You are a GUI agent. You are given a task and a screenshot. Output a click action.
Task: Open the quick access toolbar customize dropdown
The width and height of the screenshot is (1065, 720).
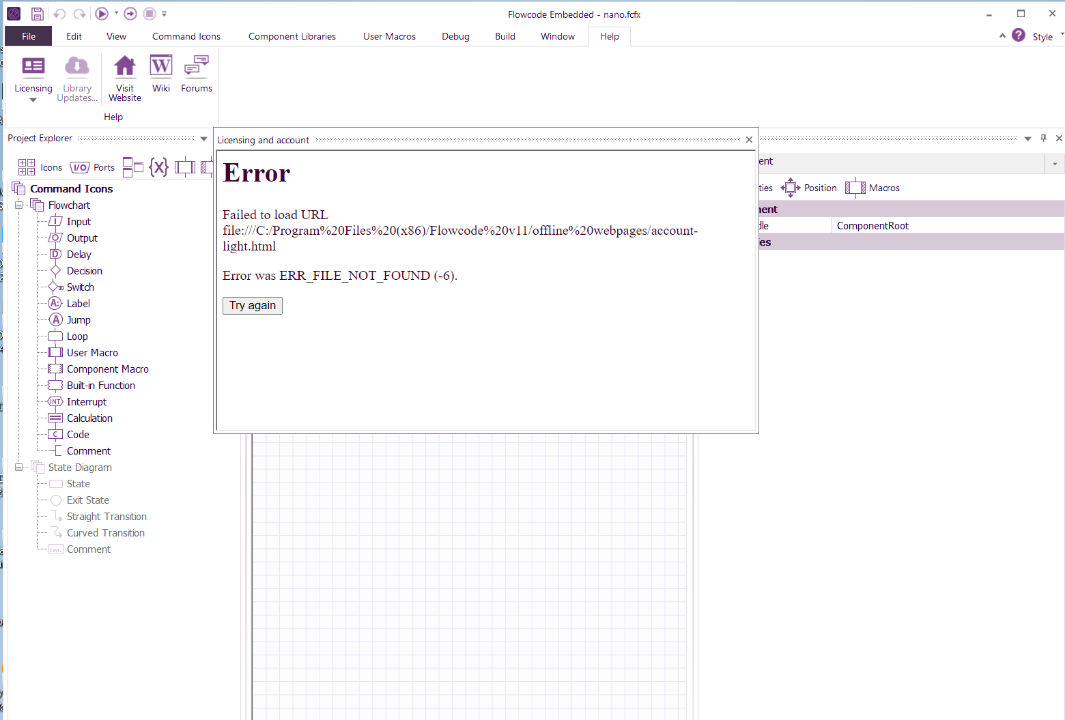point(164,14)
